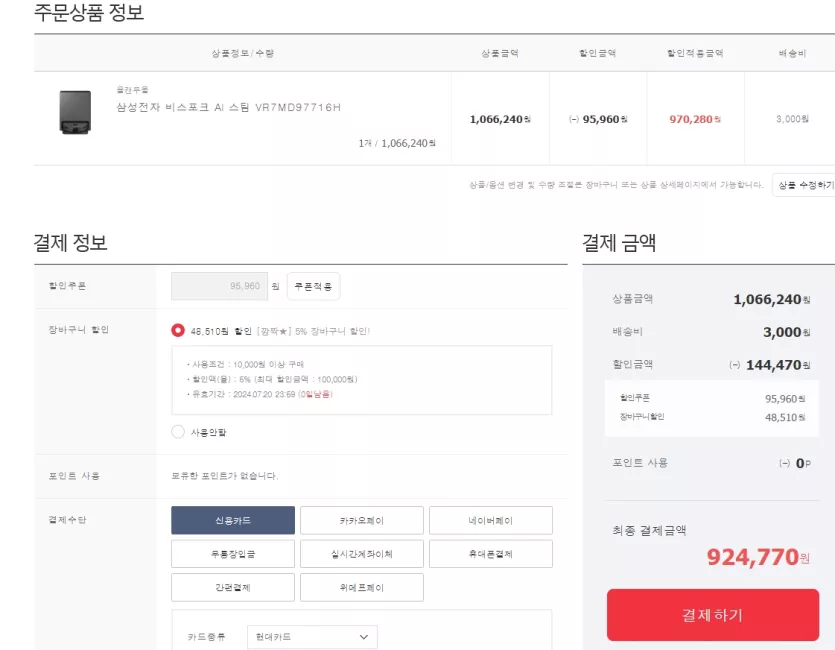Click the 배송비 3,000원 value in payment summary
835x650 pixels.
pyautogui.click(x=786, y=332)
